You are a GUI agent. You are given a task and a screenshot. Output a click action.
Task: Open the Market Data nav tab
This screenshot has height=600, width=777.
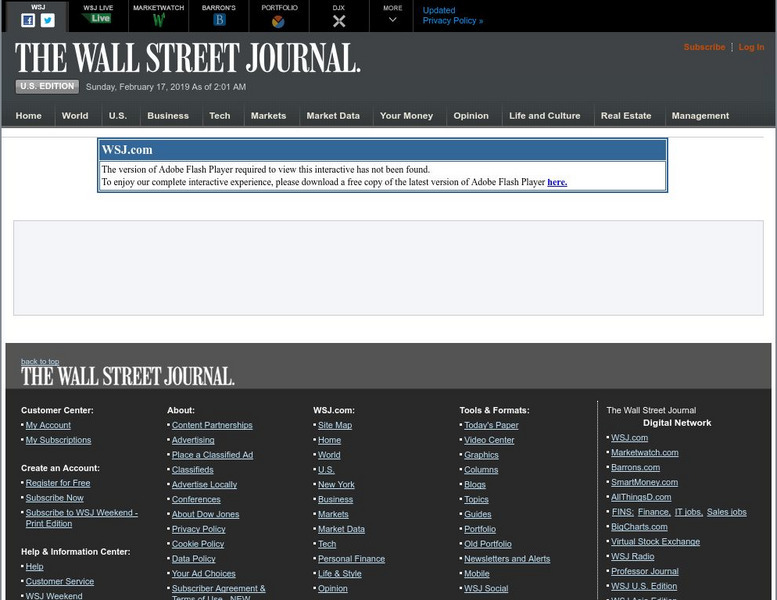tap(333, 115)
